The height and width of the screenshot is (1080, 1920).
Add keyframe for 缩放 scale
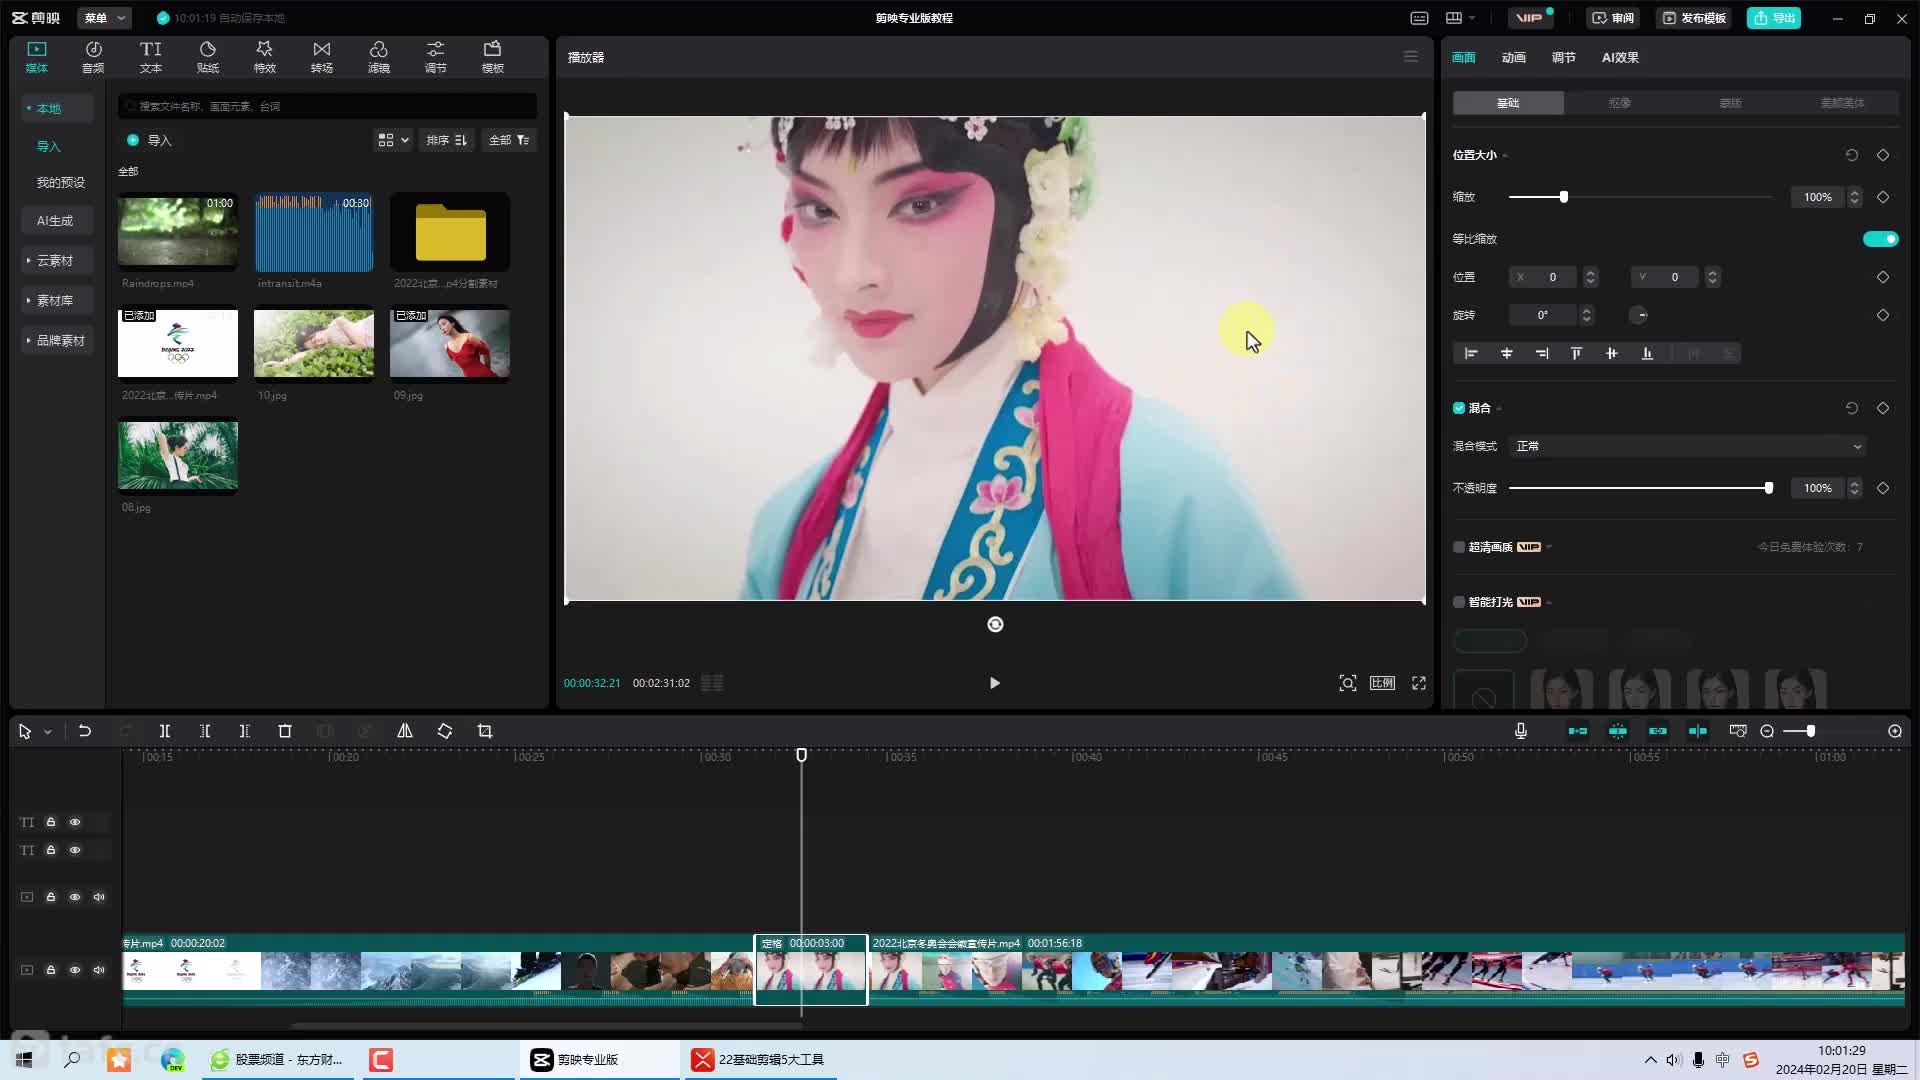click(1883, 197)
